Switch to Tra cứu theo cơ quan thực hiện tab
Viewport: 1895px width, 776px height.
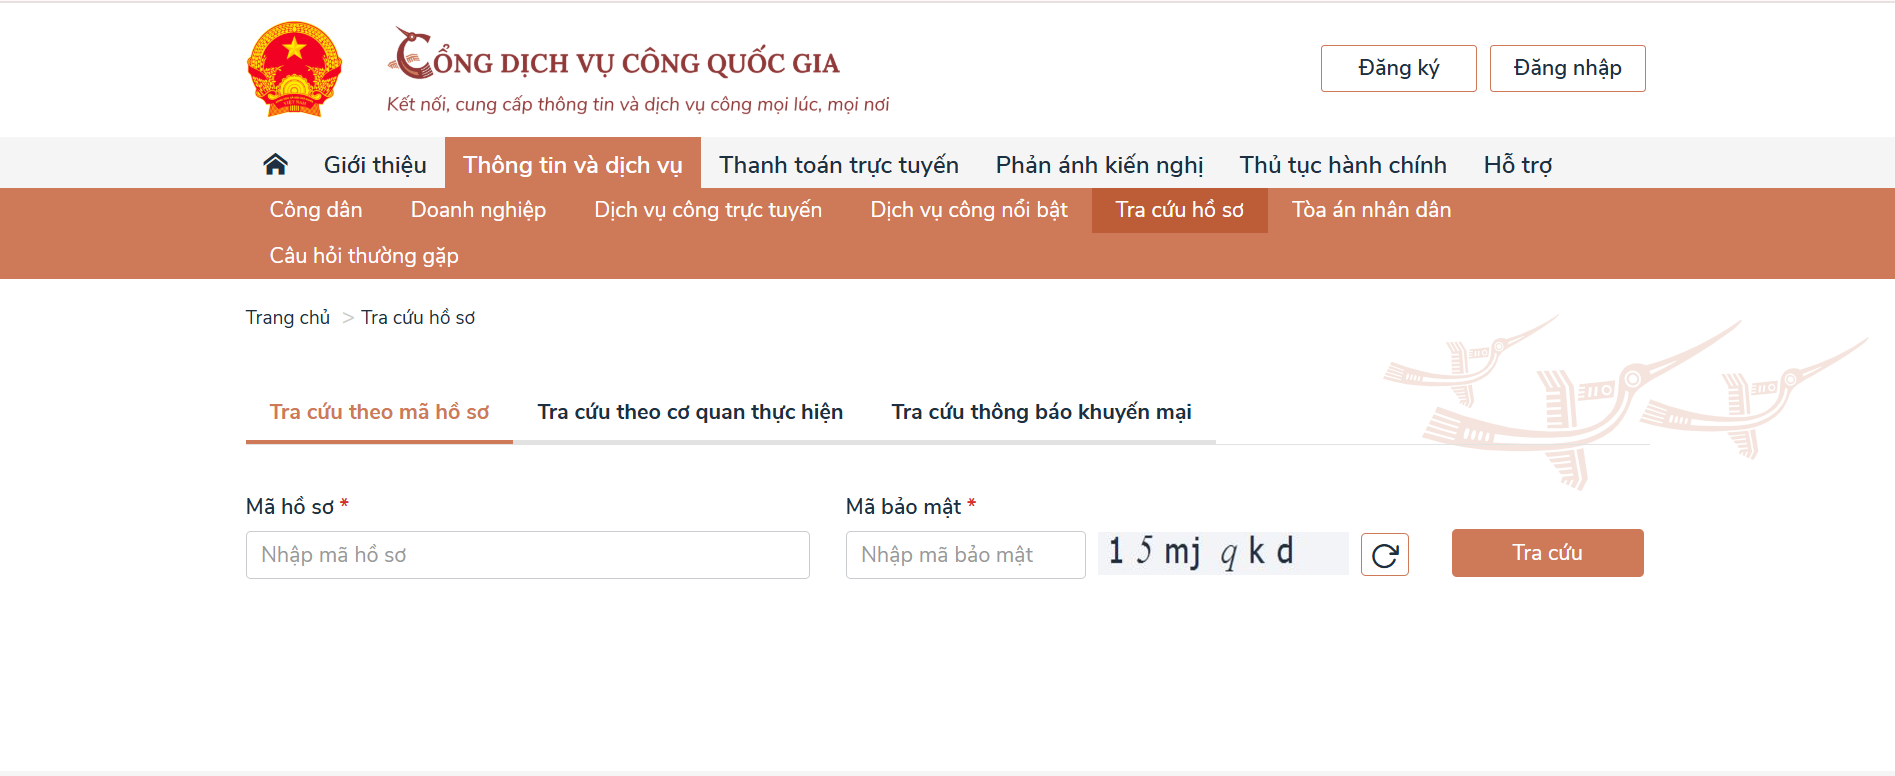tap(690, 412)
